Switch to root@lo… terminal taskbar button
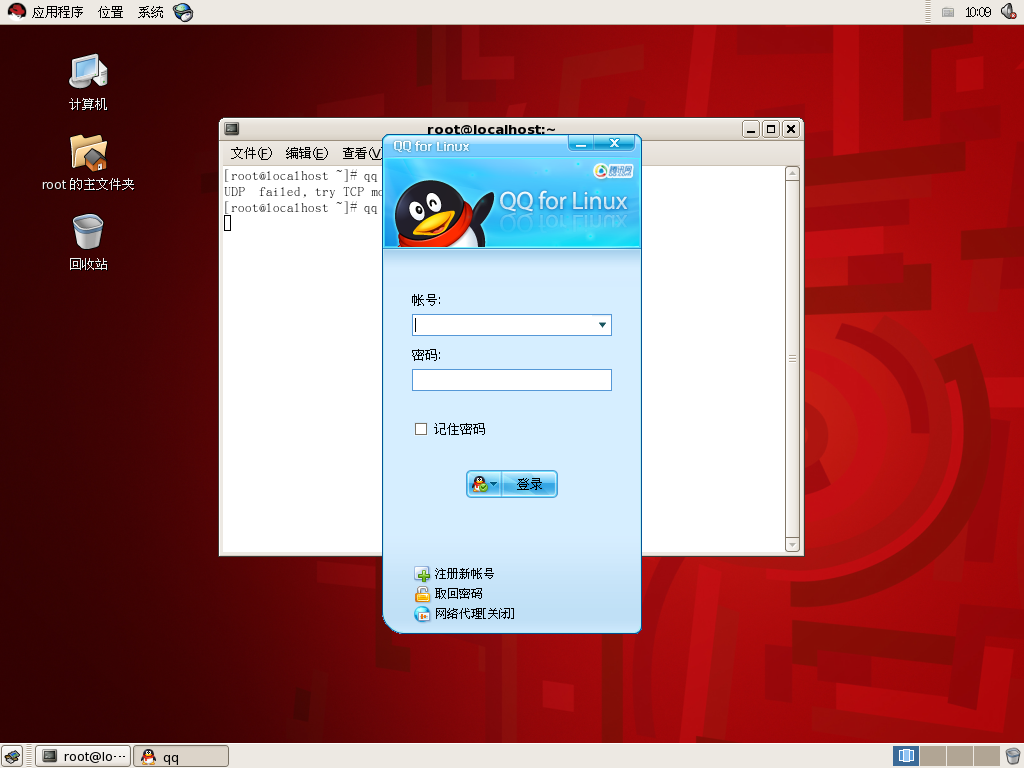This screenshot has height=768, width=1024. pyautogui.click(x=83, y=756)
